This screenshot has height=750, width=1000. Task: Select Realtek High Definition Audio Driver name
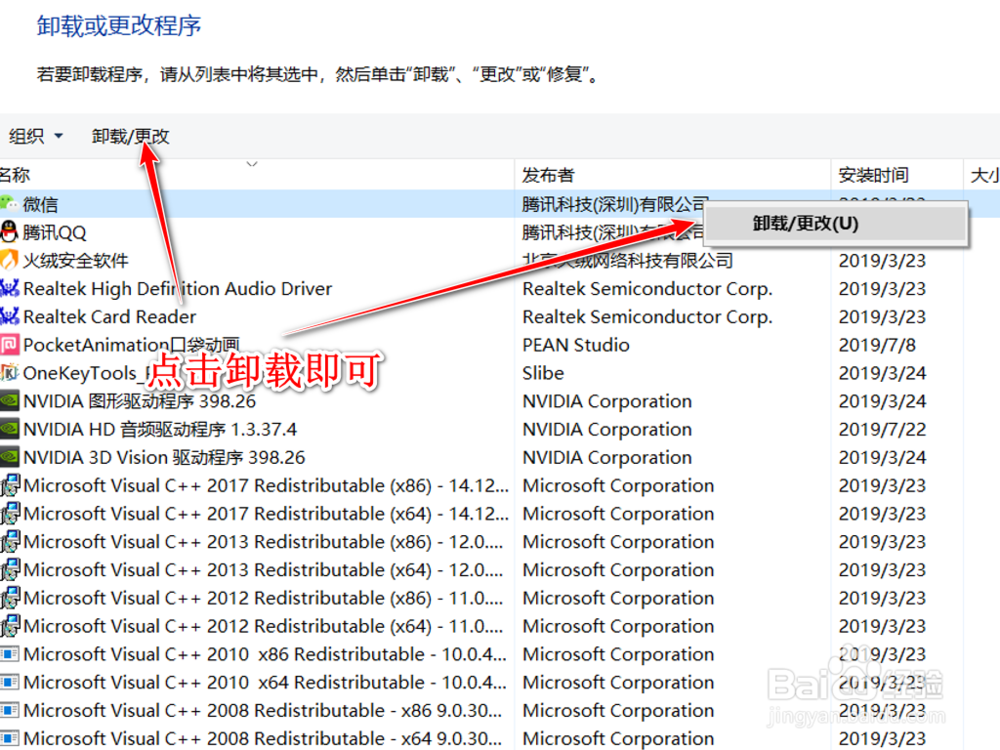click(x=177, y=288)
